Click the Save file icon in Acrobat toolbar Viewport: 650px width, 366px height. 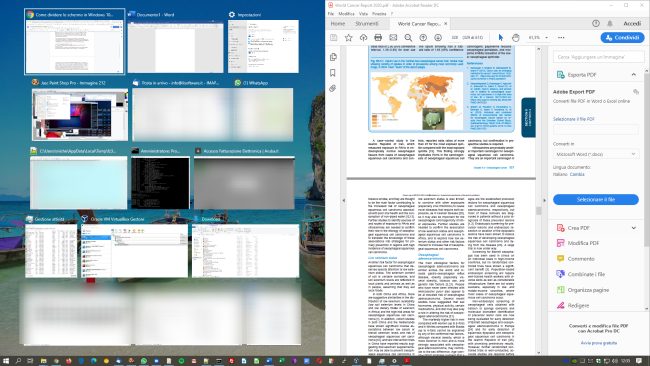tap(334, 38)
